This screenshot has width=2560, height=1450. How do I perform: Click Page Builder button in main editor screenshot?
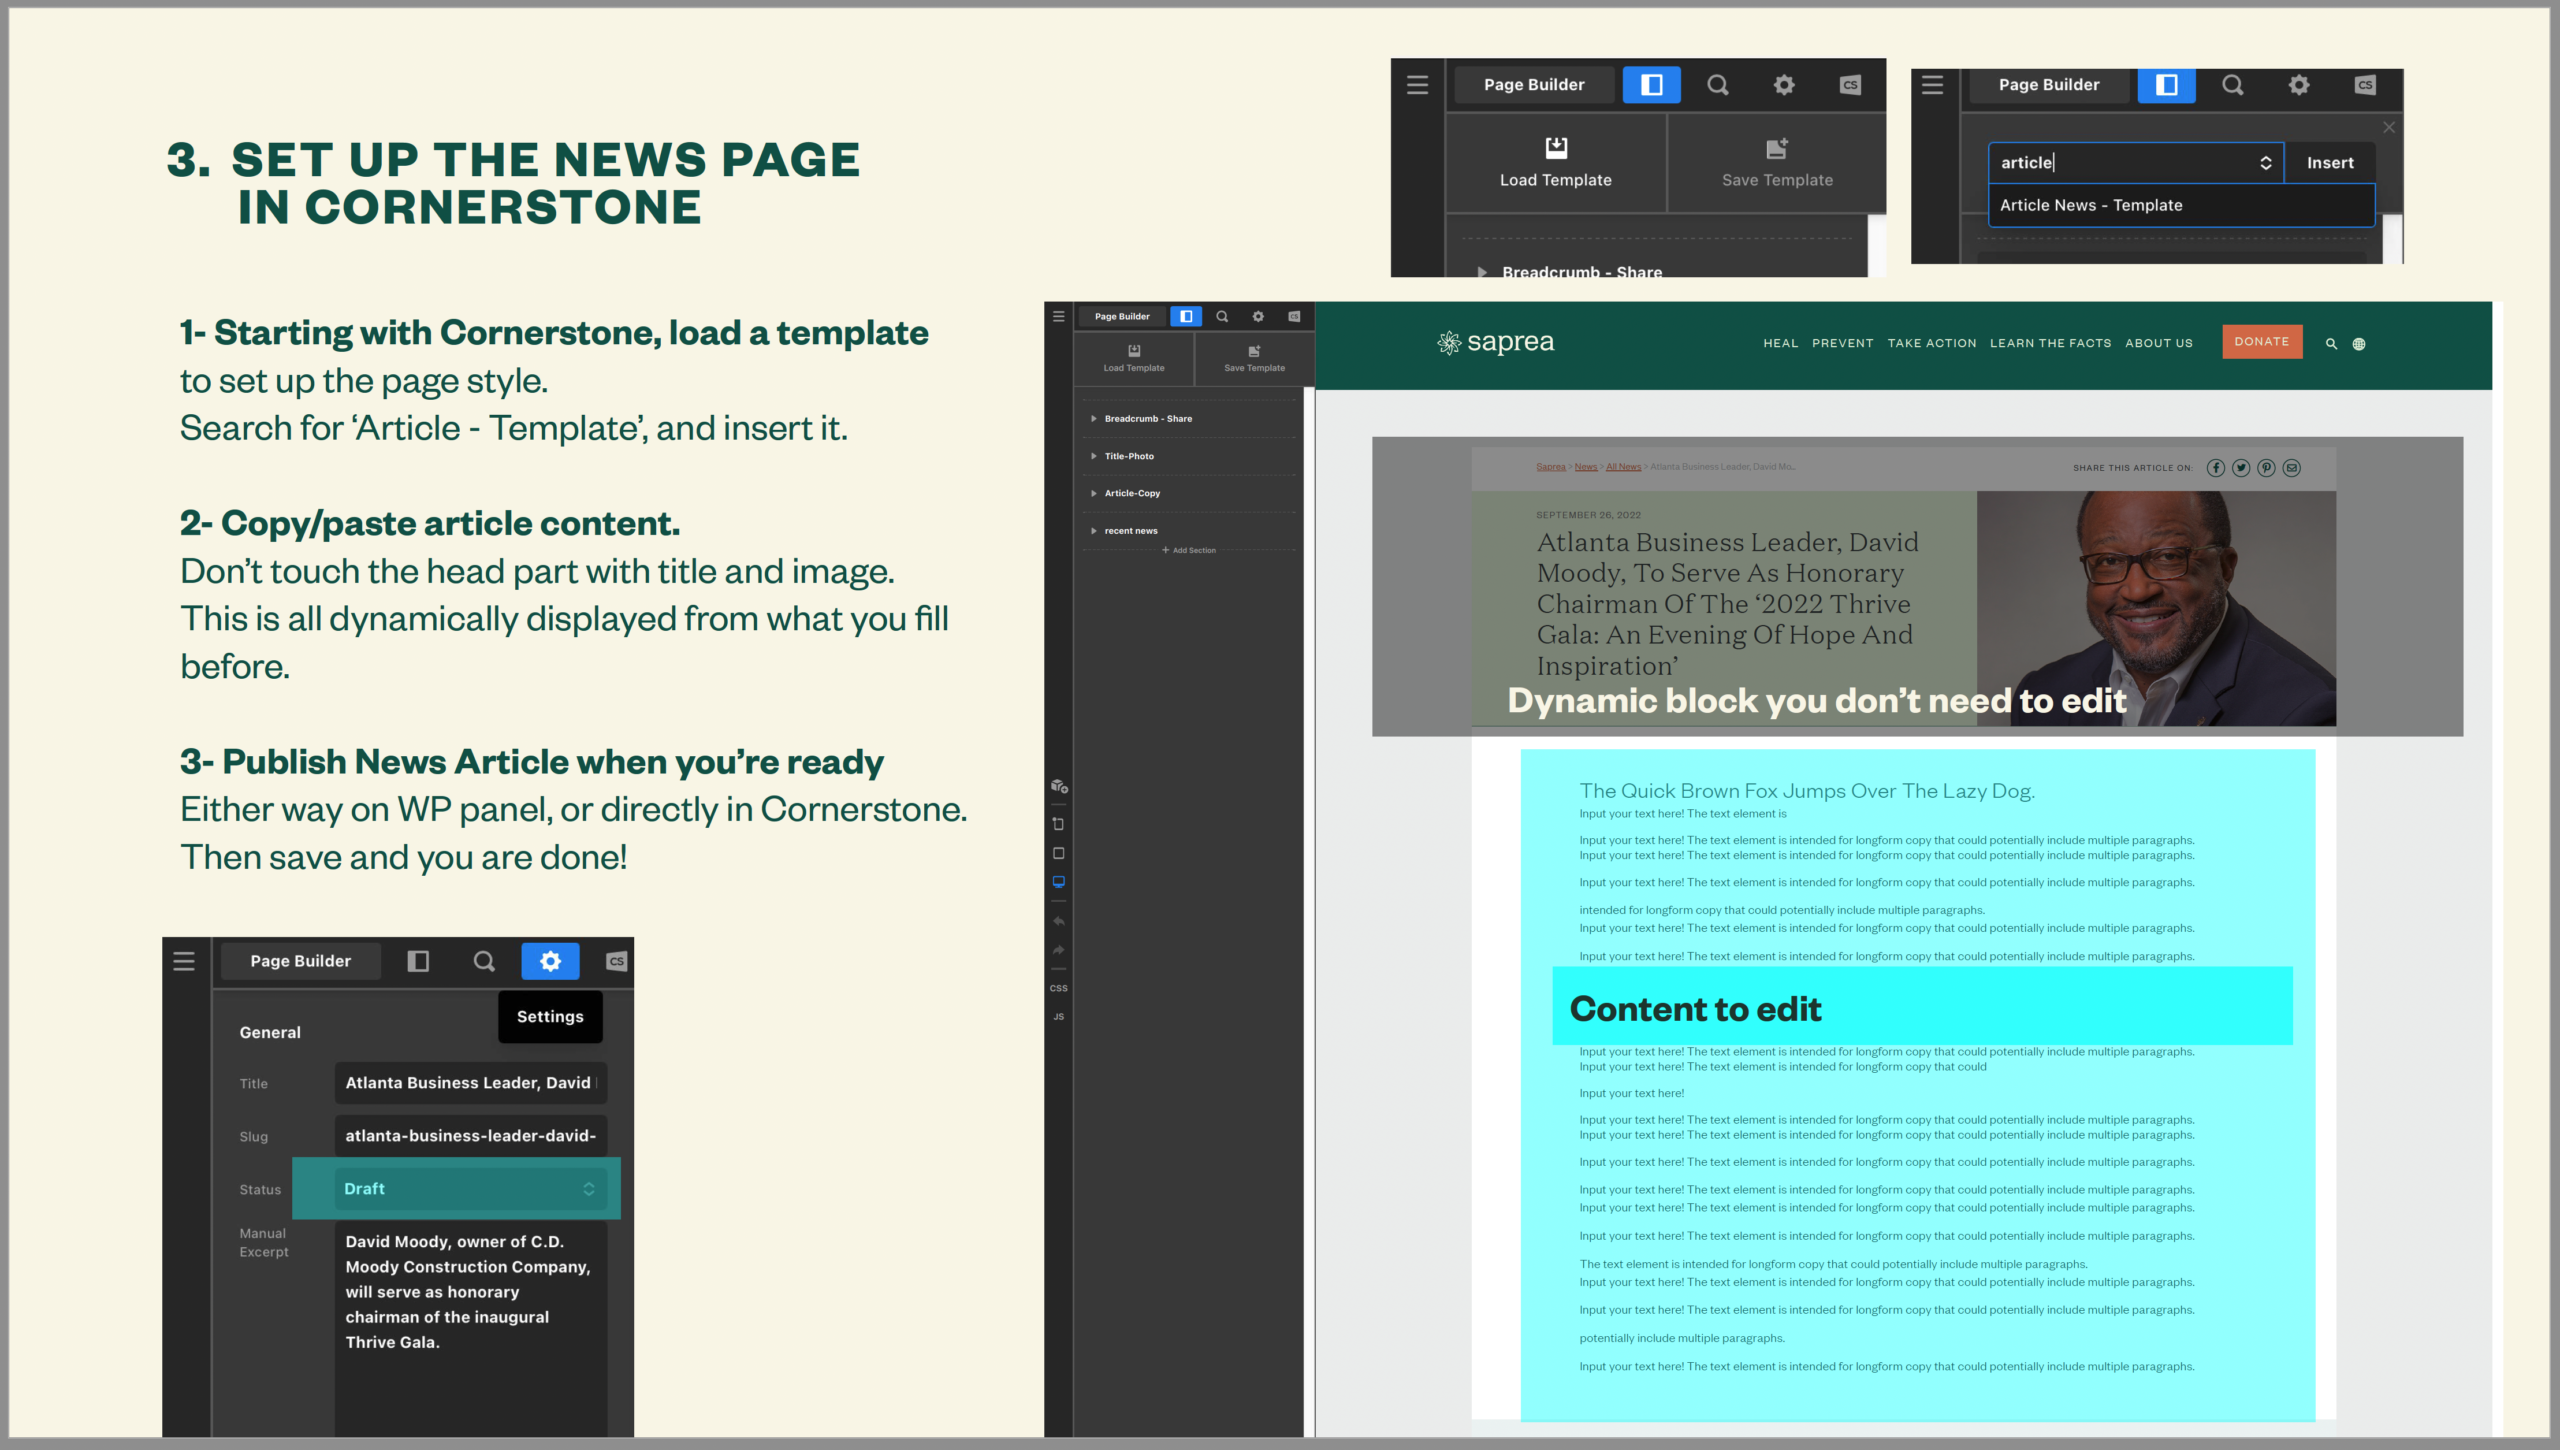pyautogui.click(x=1122, y=316)
